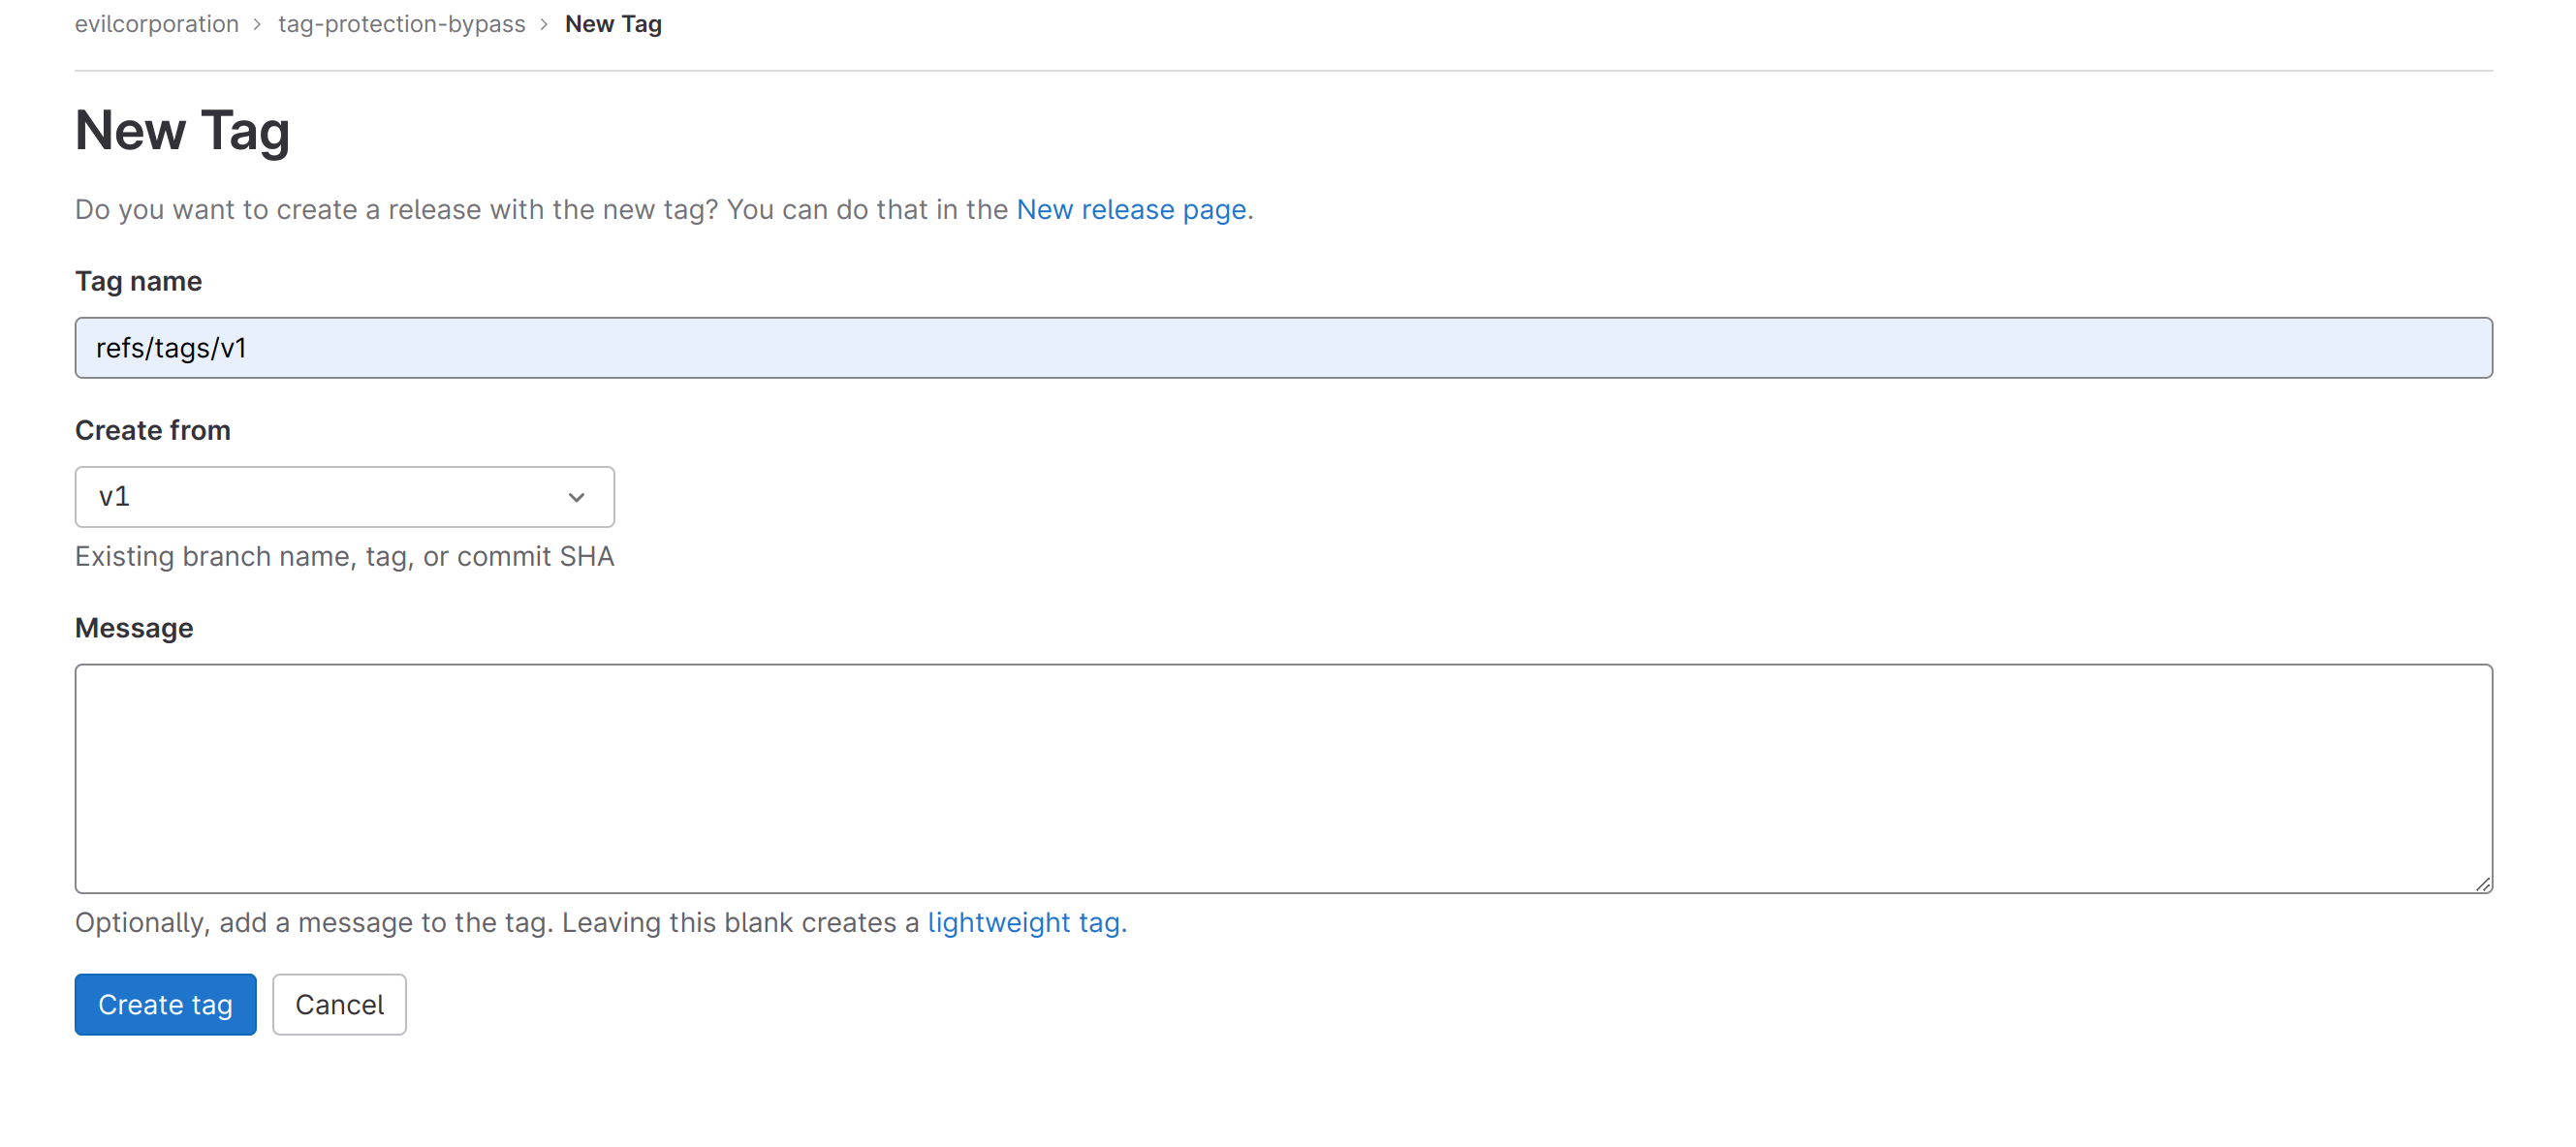Click inside the Message text area
Screen dimensions: 2576x1147
pos(1282,778)
